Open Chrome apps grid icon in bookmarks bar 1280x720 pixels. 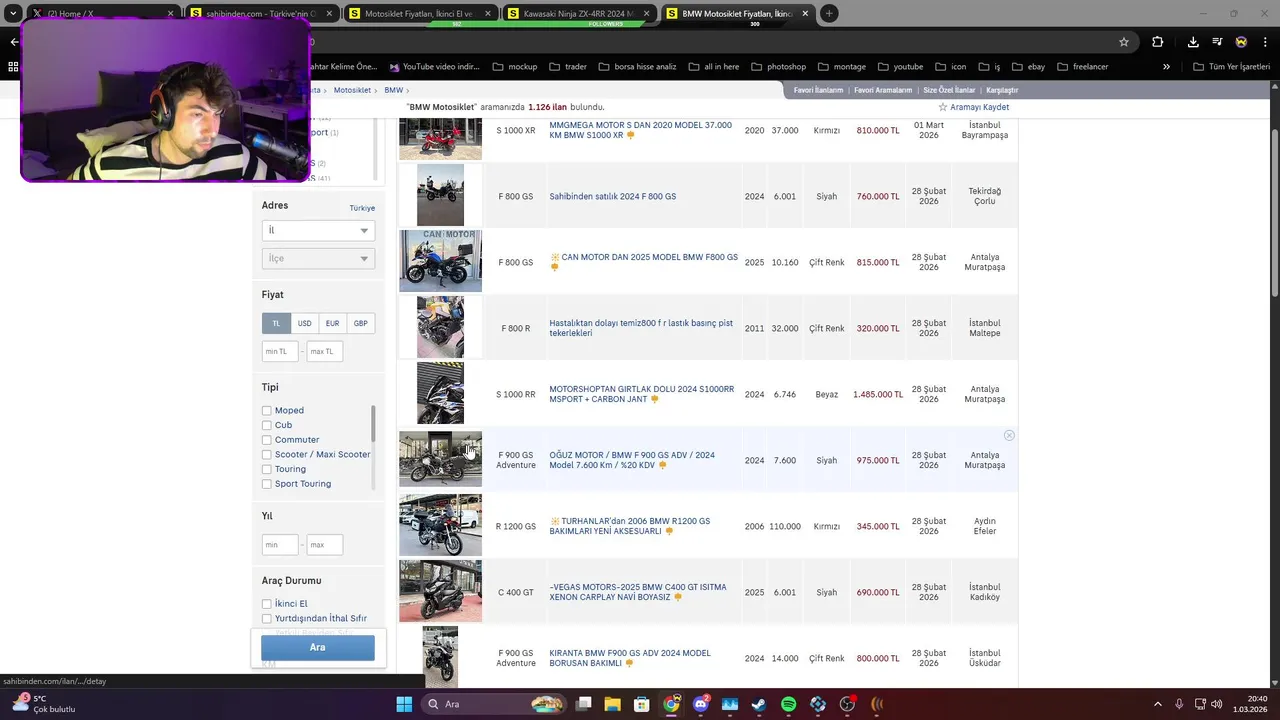13,67
